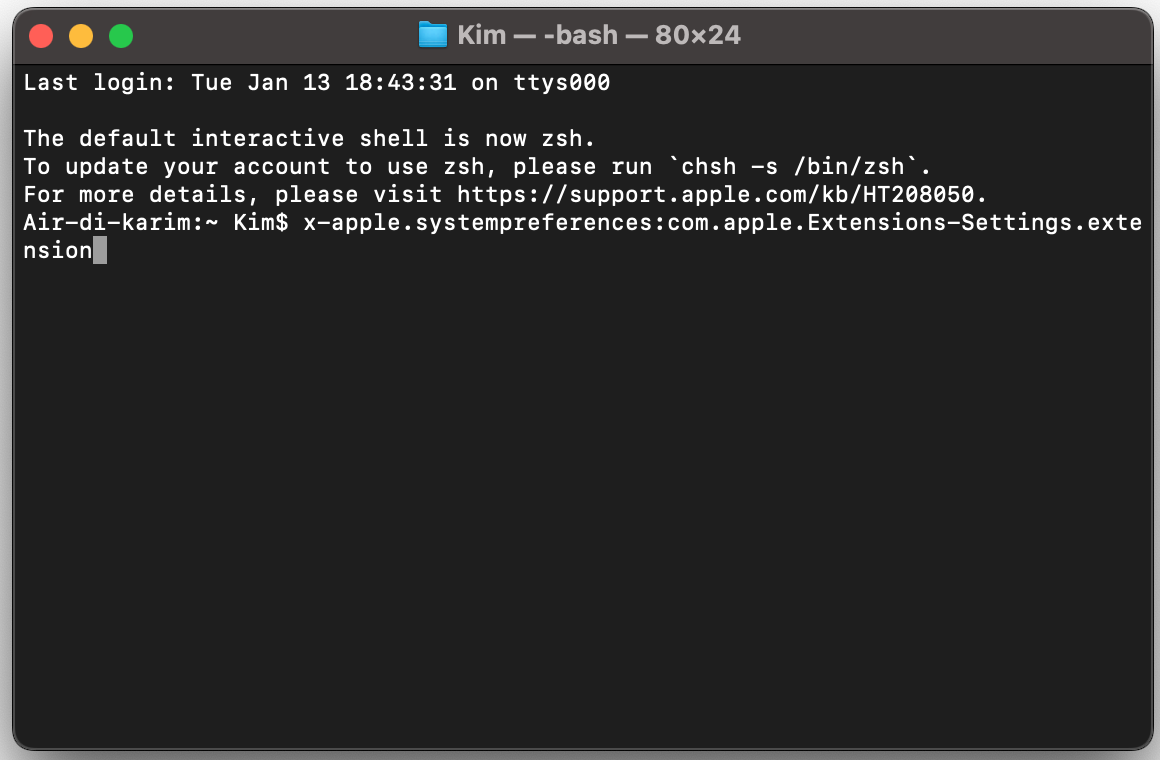Click the "80×24" size in title bar

pyautogui.click(x=698, y=35)
